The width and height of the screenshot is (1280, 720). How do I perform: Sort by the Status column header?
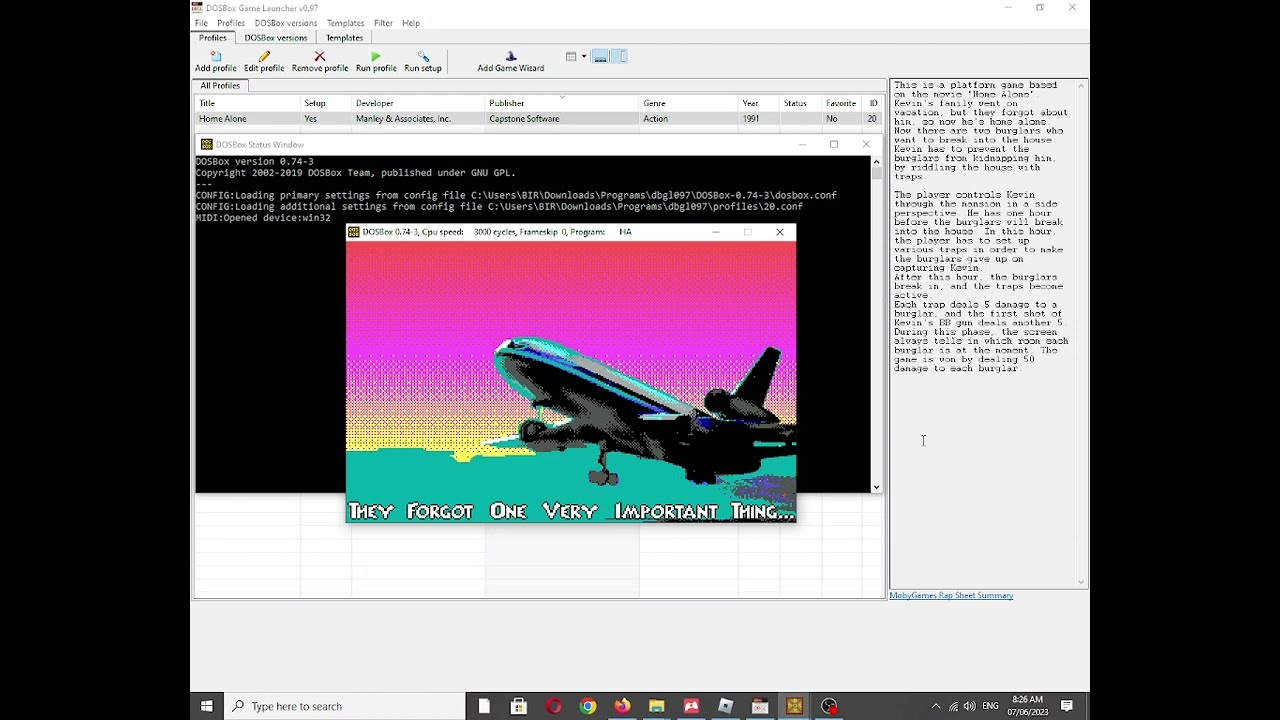[x=800, y=103]
